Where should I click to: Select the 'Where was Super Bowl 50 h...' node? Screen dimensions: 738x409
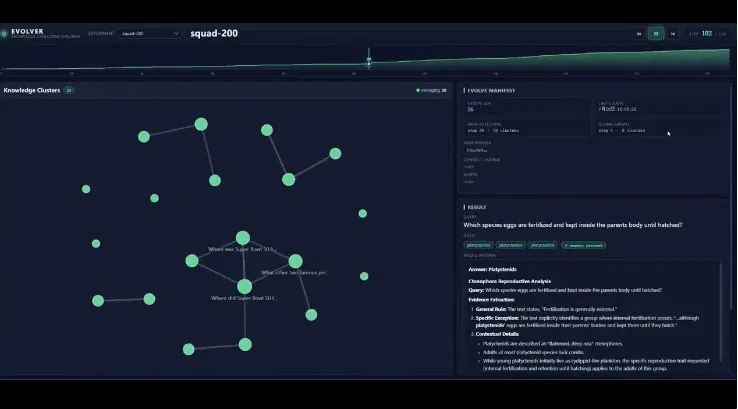pyautogui.click(x=243, y=238)
